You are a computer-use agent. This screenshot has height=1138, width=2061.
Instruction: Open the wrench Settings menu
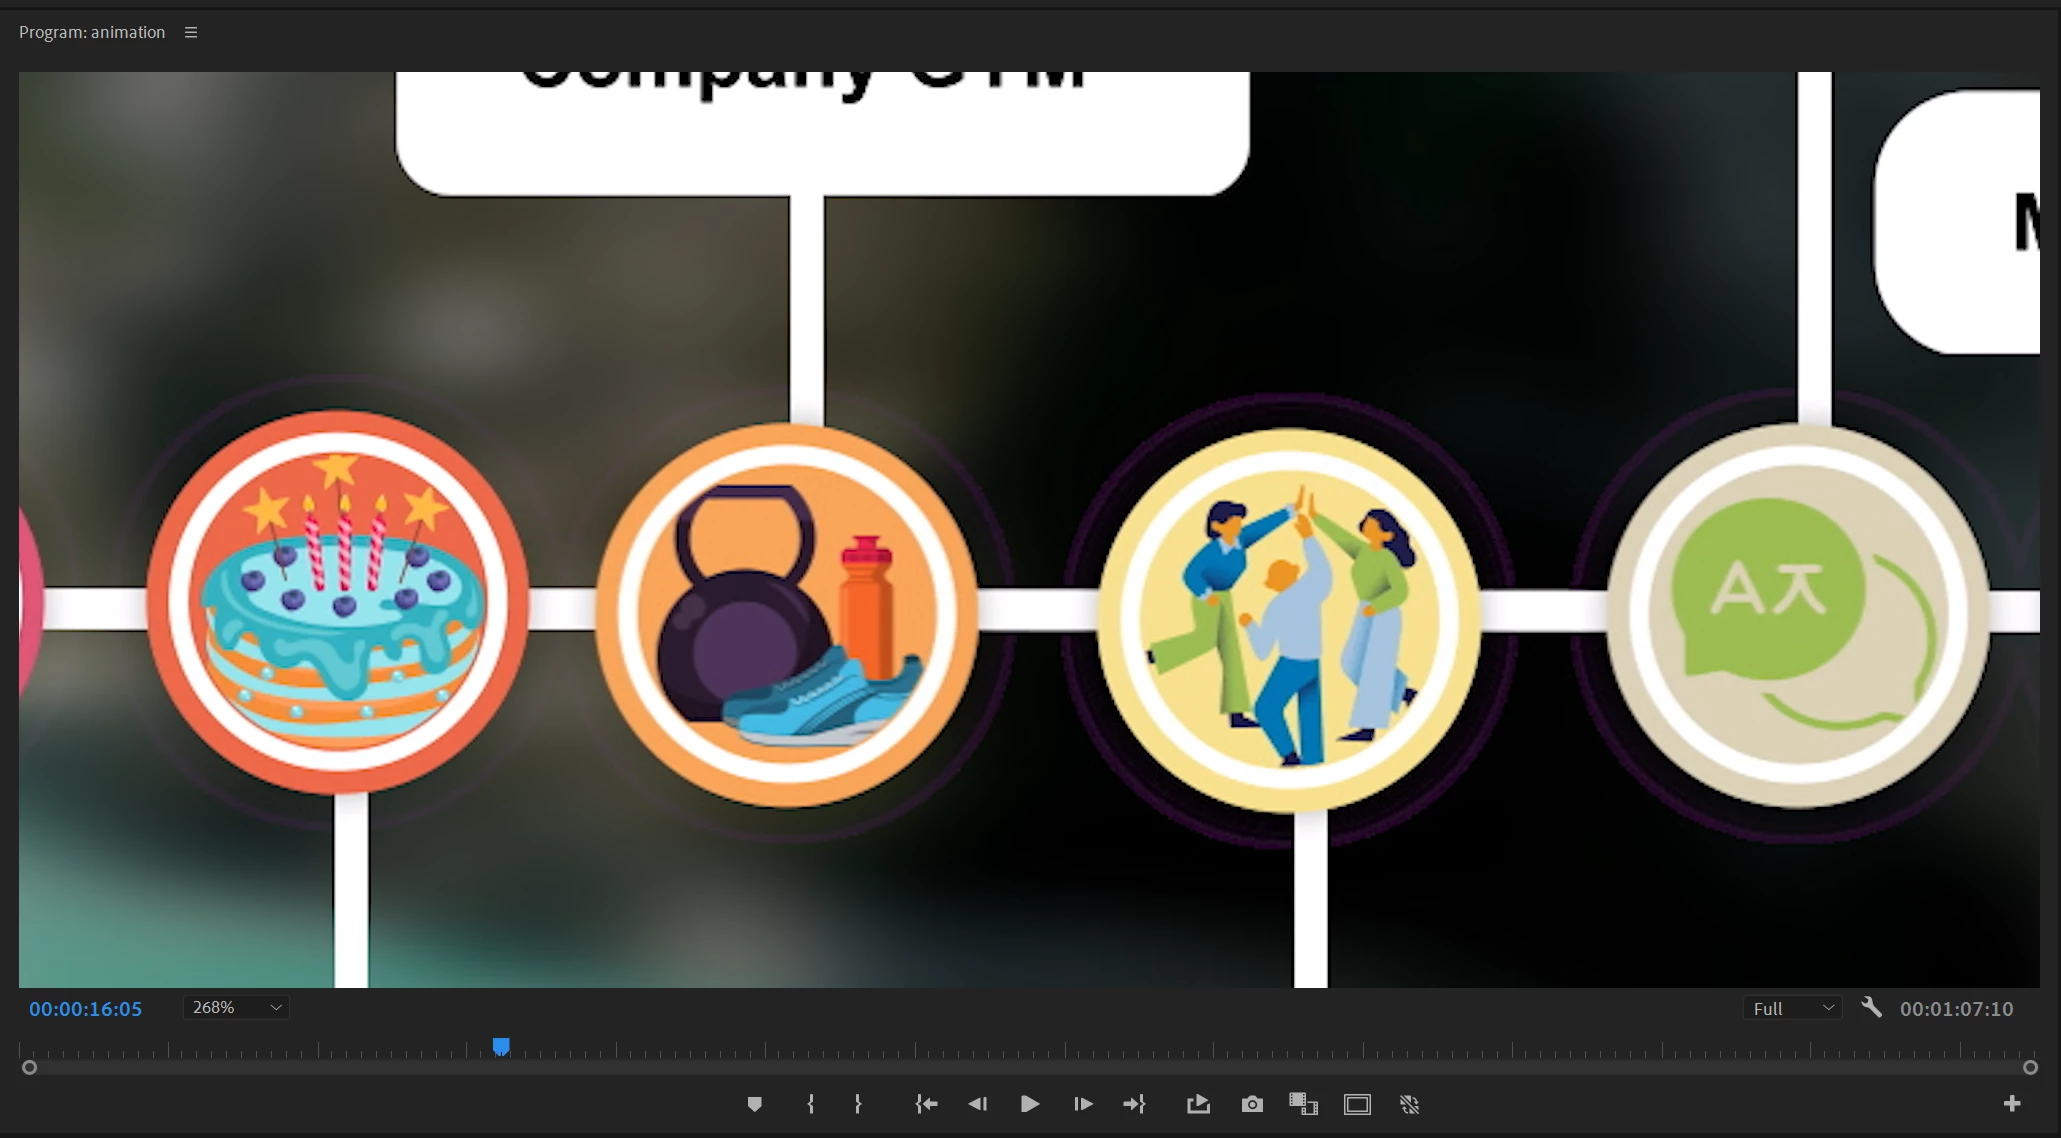pyautogui.click(x=1871, y=1008)
